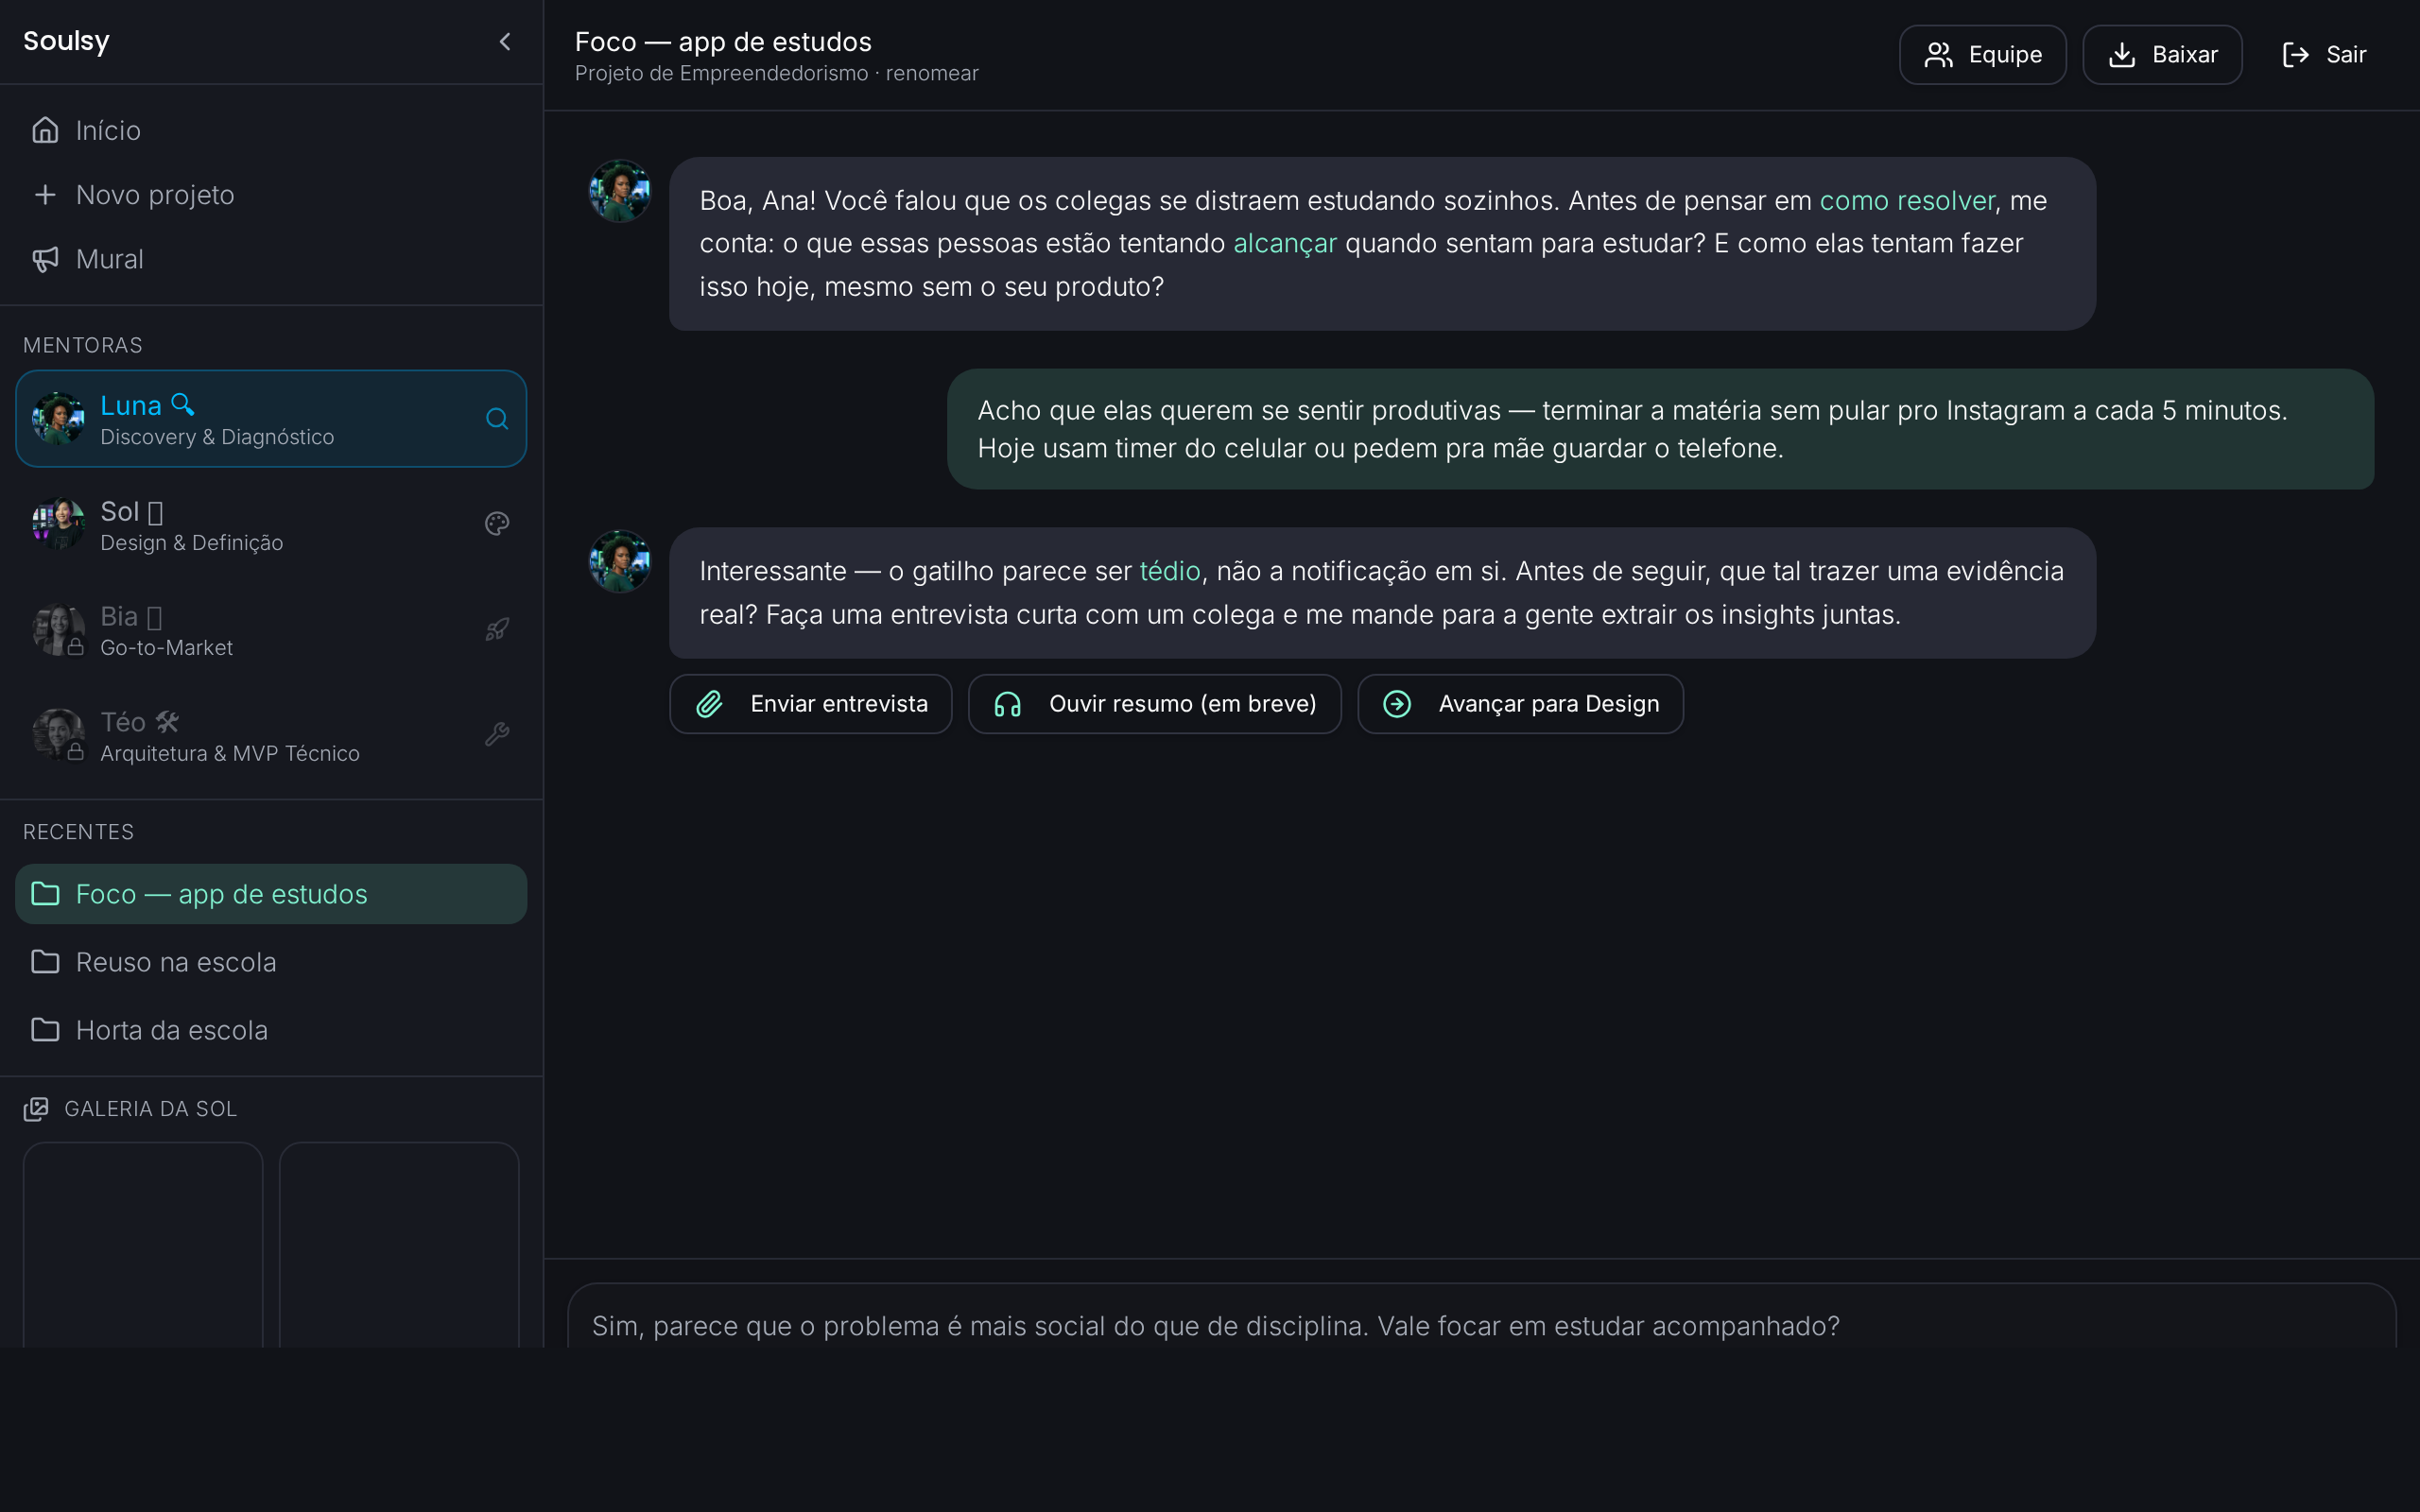Click the wrench icon beside Téo
This screenshot has width=2420, height=1512.
[497, 734]
